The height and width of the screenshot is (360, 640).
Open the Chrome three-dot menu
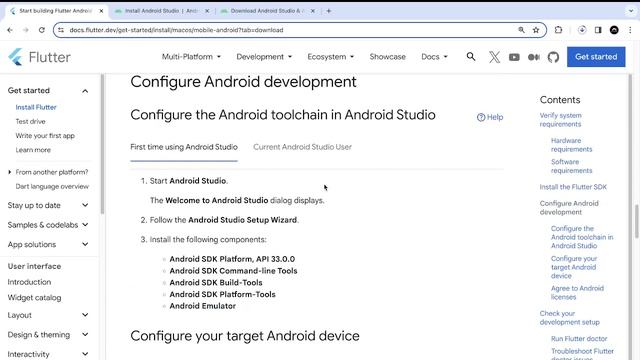(x=630, y=30)
